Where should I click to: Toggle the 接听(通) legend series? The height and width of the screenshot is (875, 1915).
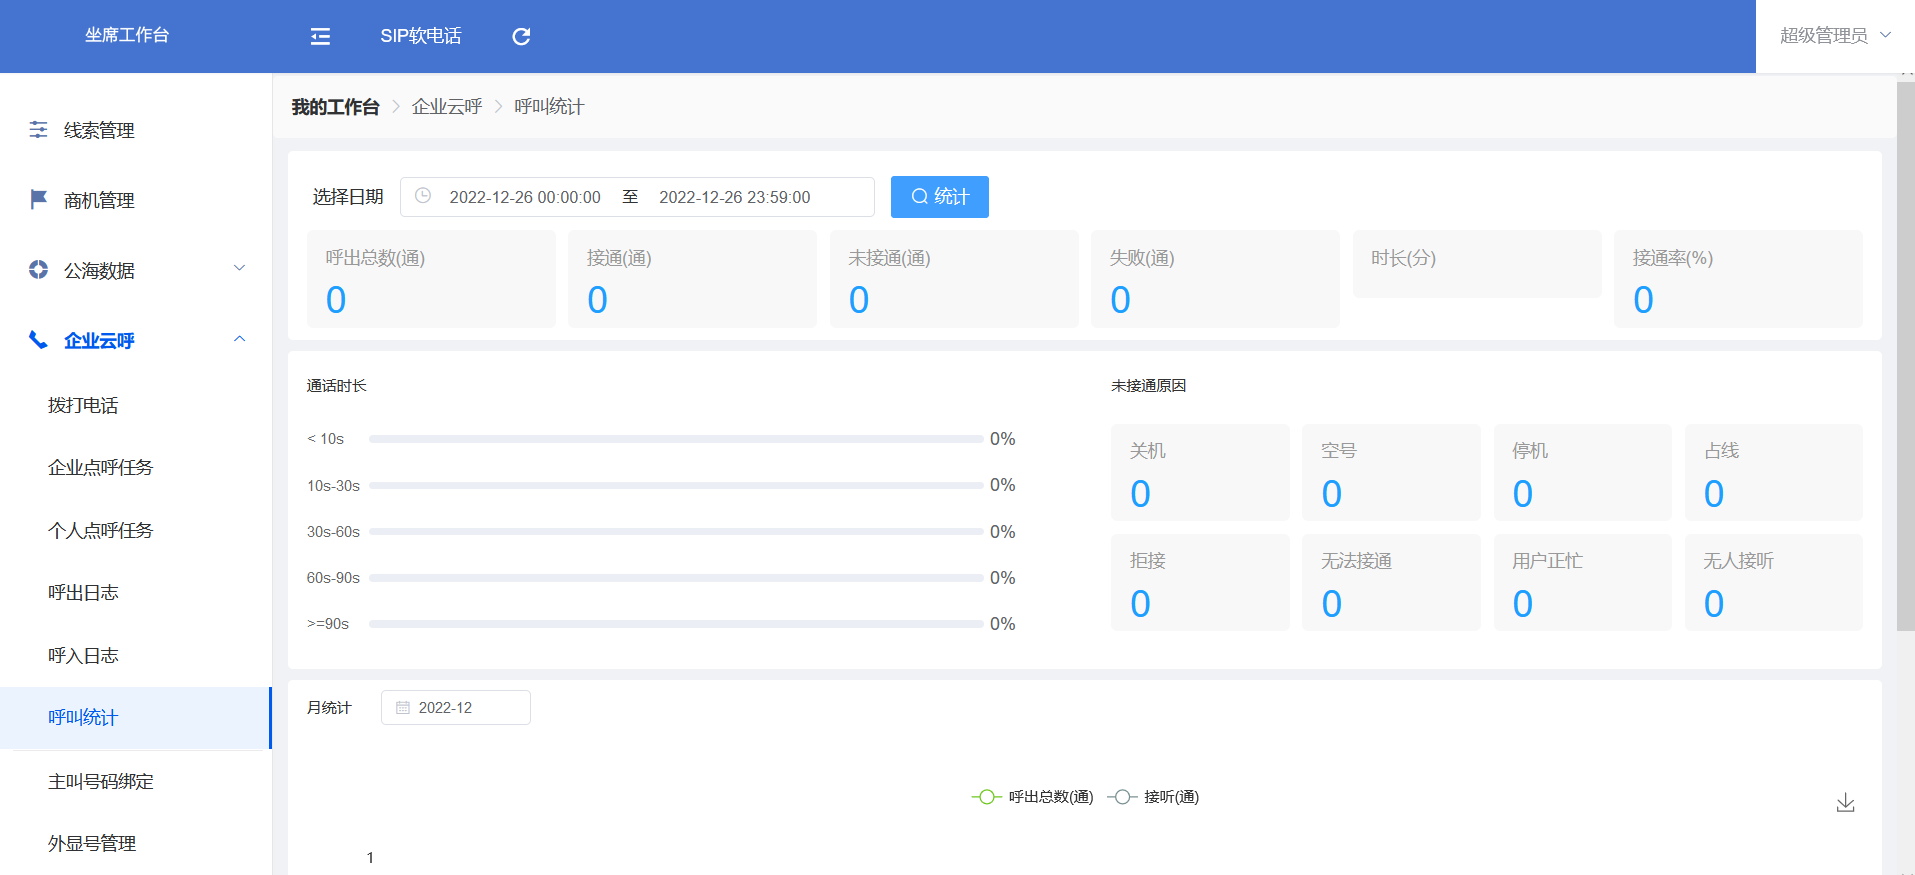point(1154,797)
